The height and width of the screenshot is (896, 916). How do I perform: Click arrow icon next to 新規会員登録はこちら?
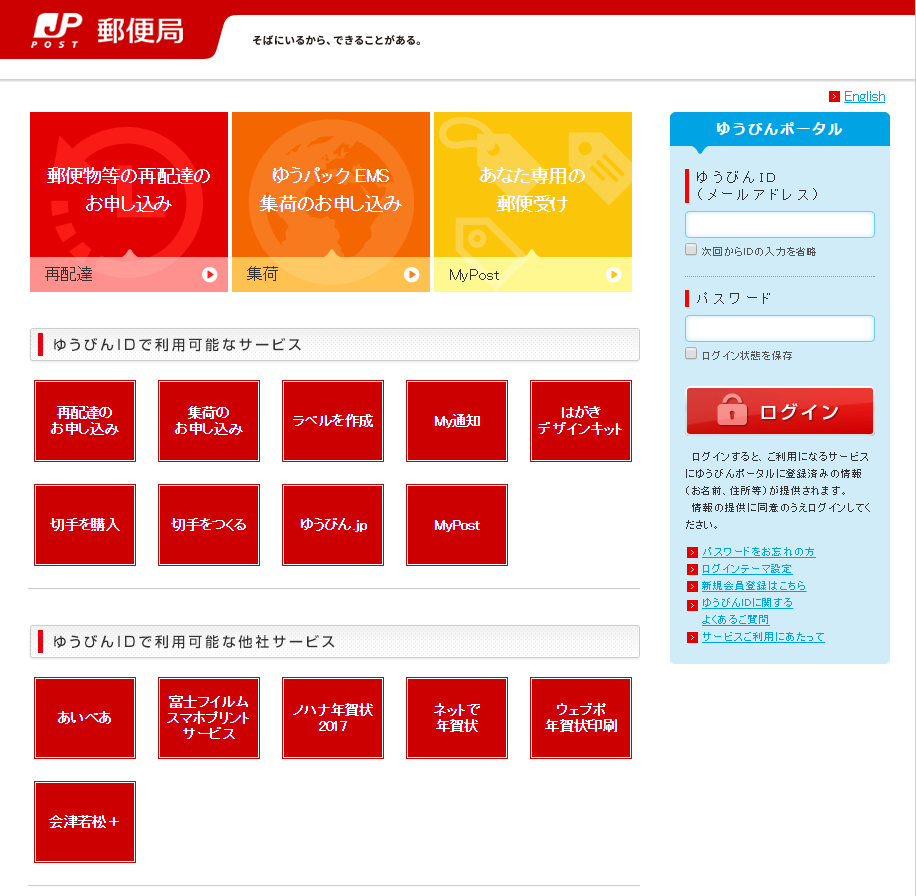coord(692,586)
